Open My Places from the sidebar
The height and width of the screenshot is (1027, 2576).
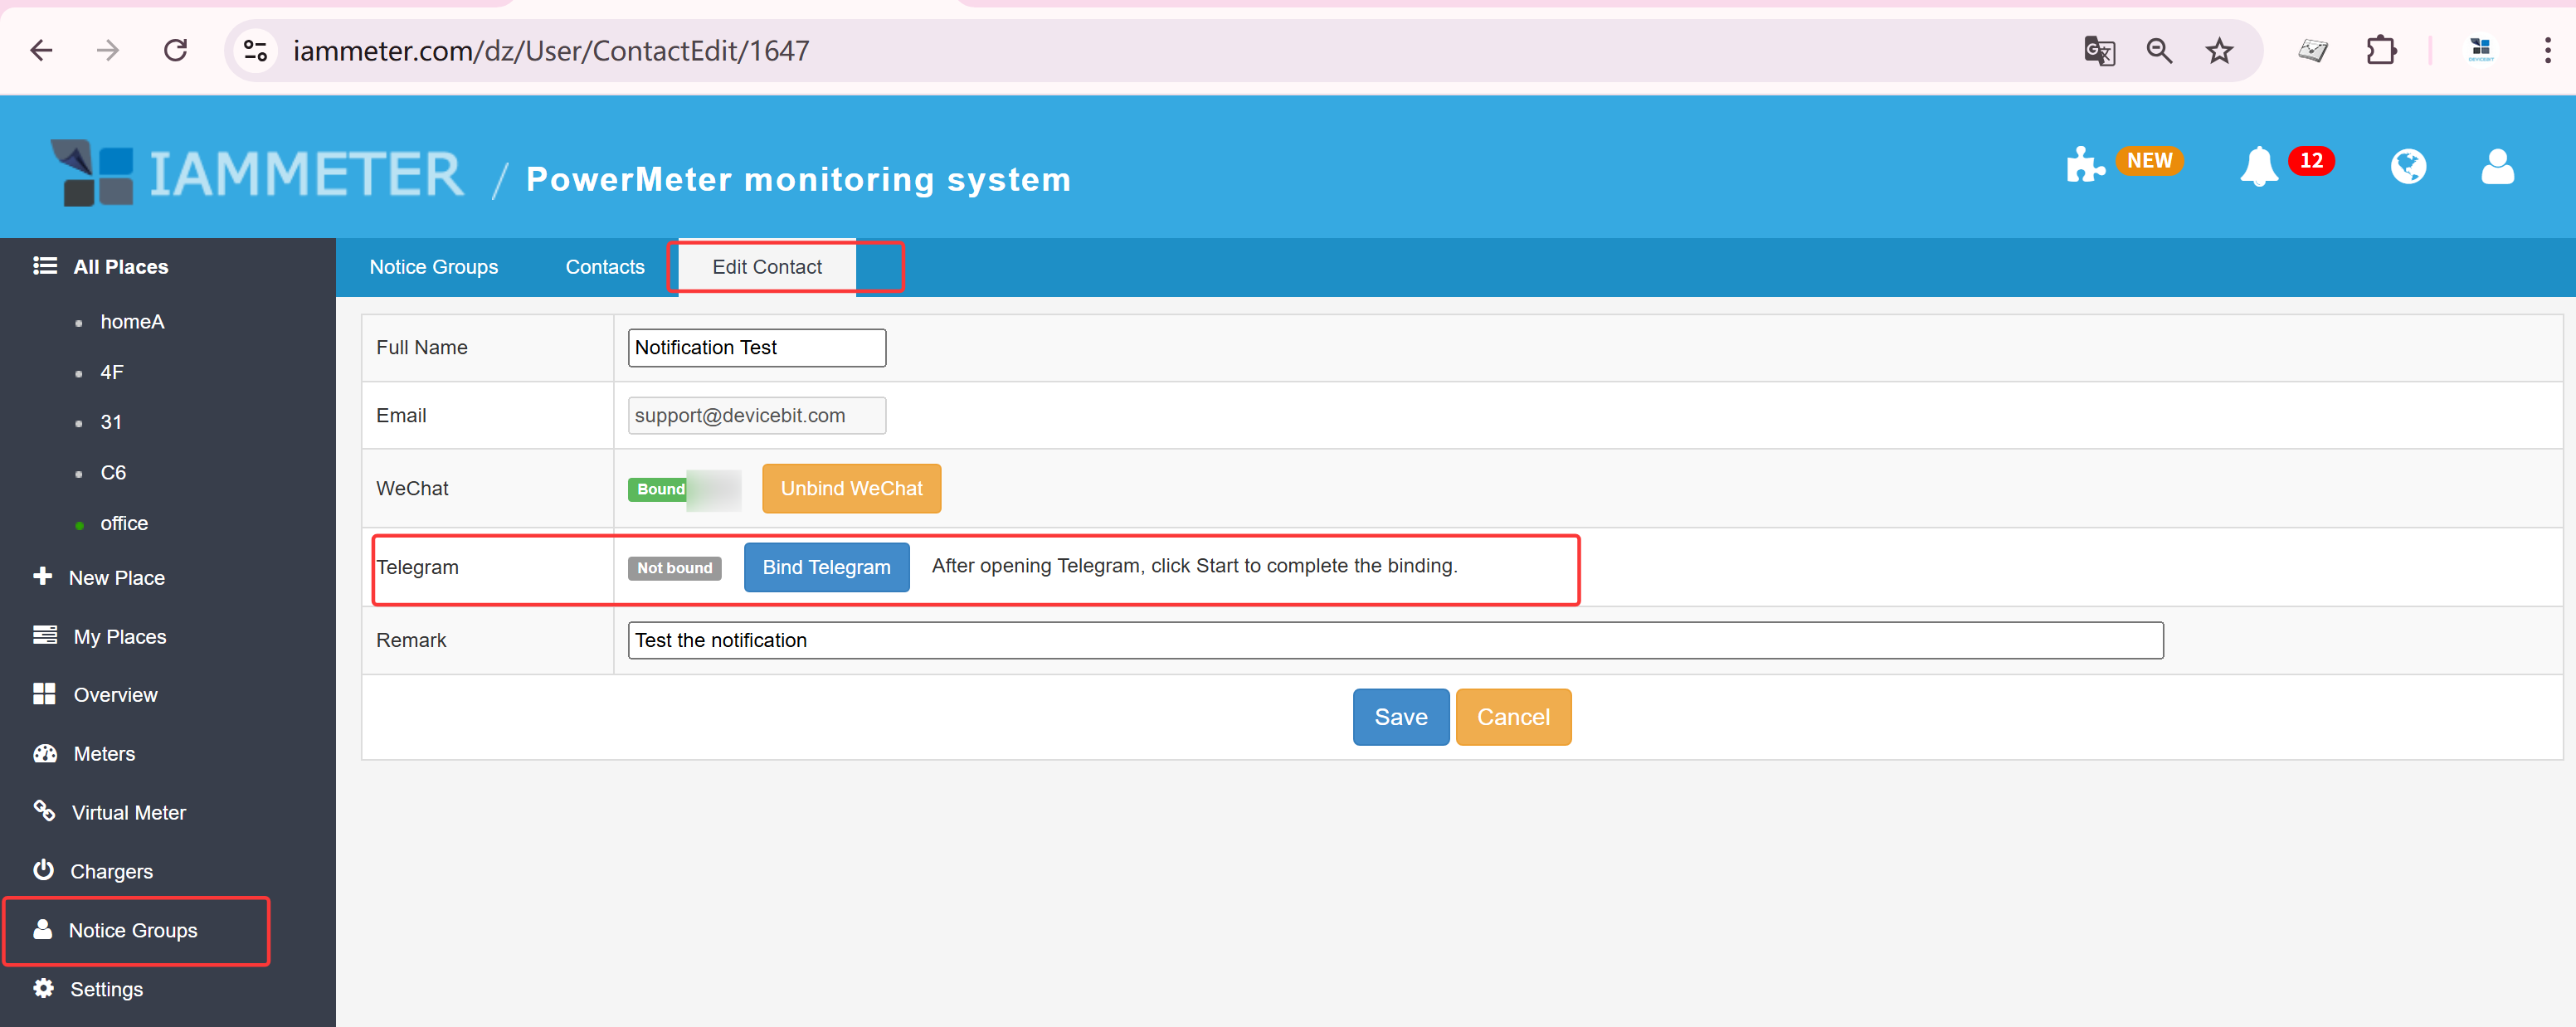119,636
